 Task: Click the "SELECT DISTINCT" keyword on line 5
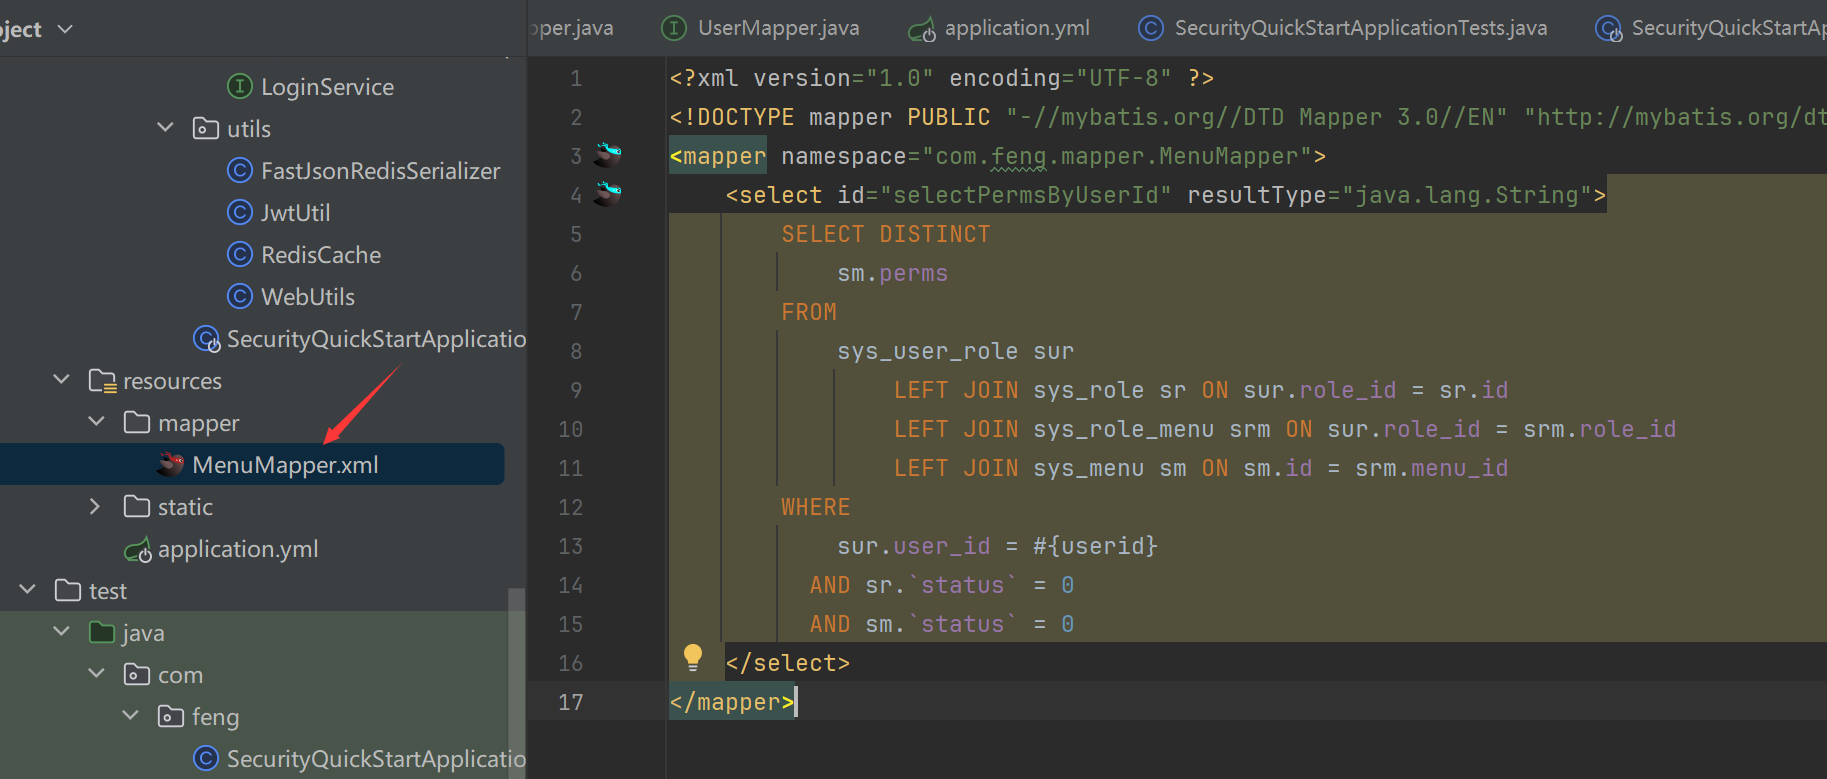[886, 234]
